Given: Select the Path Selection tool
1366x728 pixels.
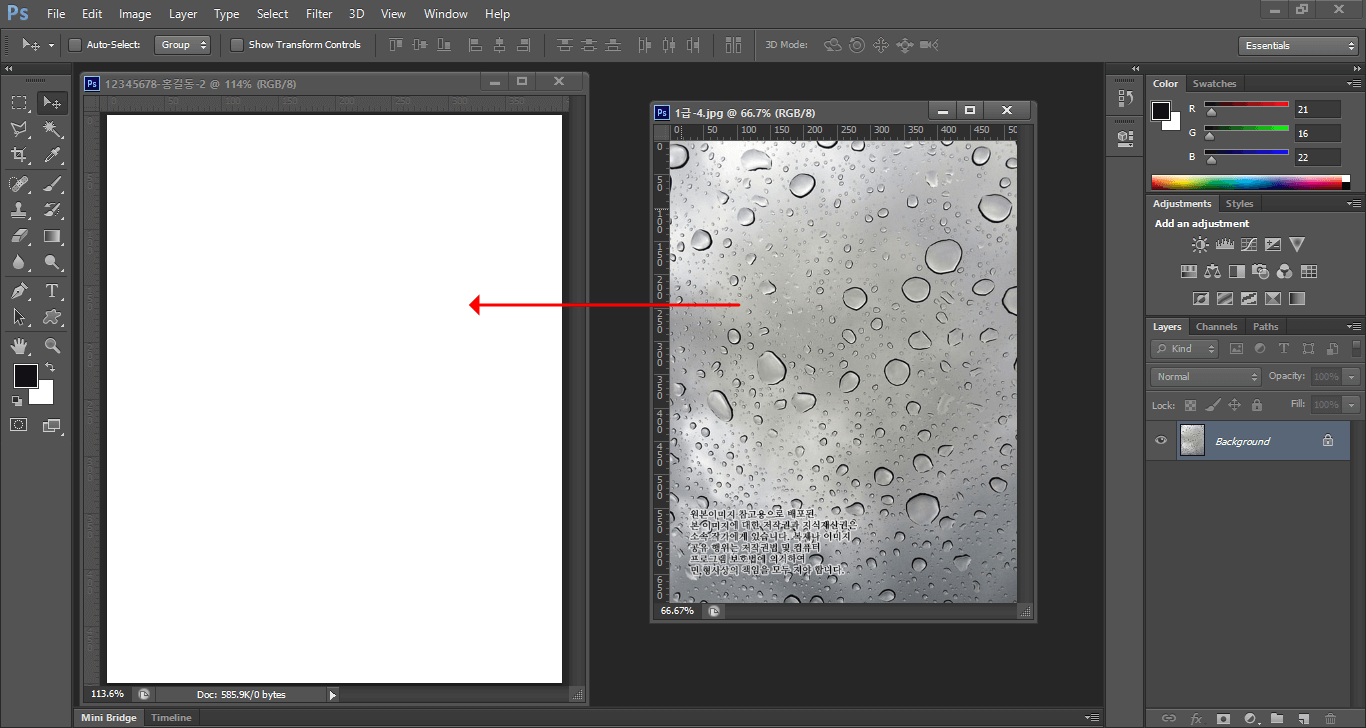Looking at the screenshot, I should point(19,317).
